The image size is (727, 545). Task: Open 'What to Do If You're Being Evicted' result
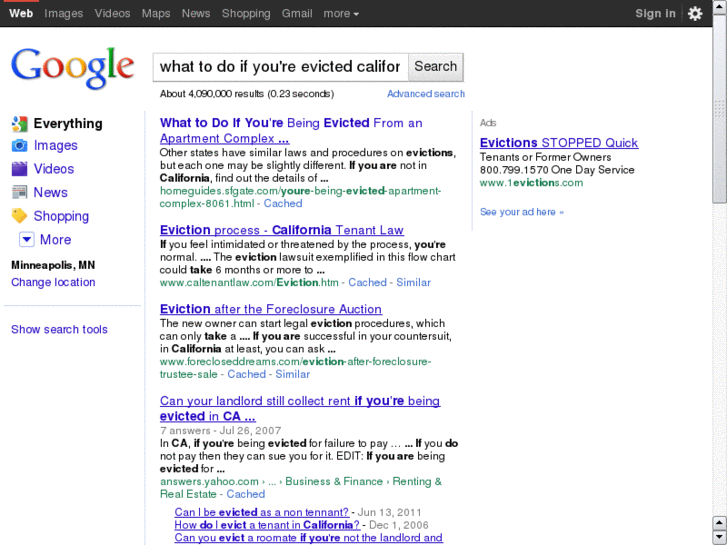coord(291,130)
